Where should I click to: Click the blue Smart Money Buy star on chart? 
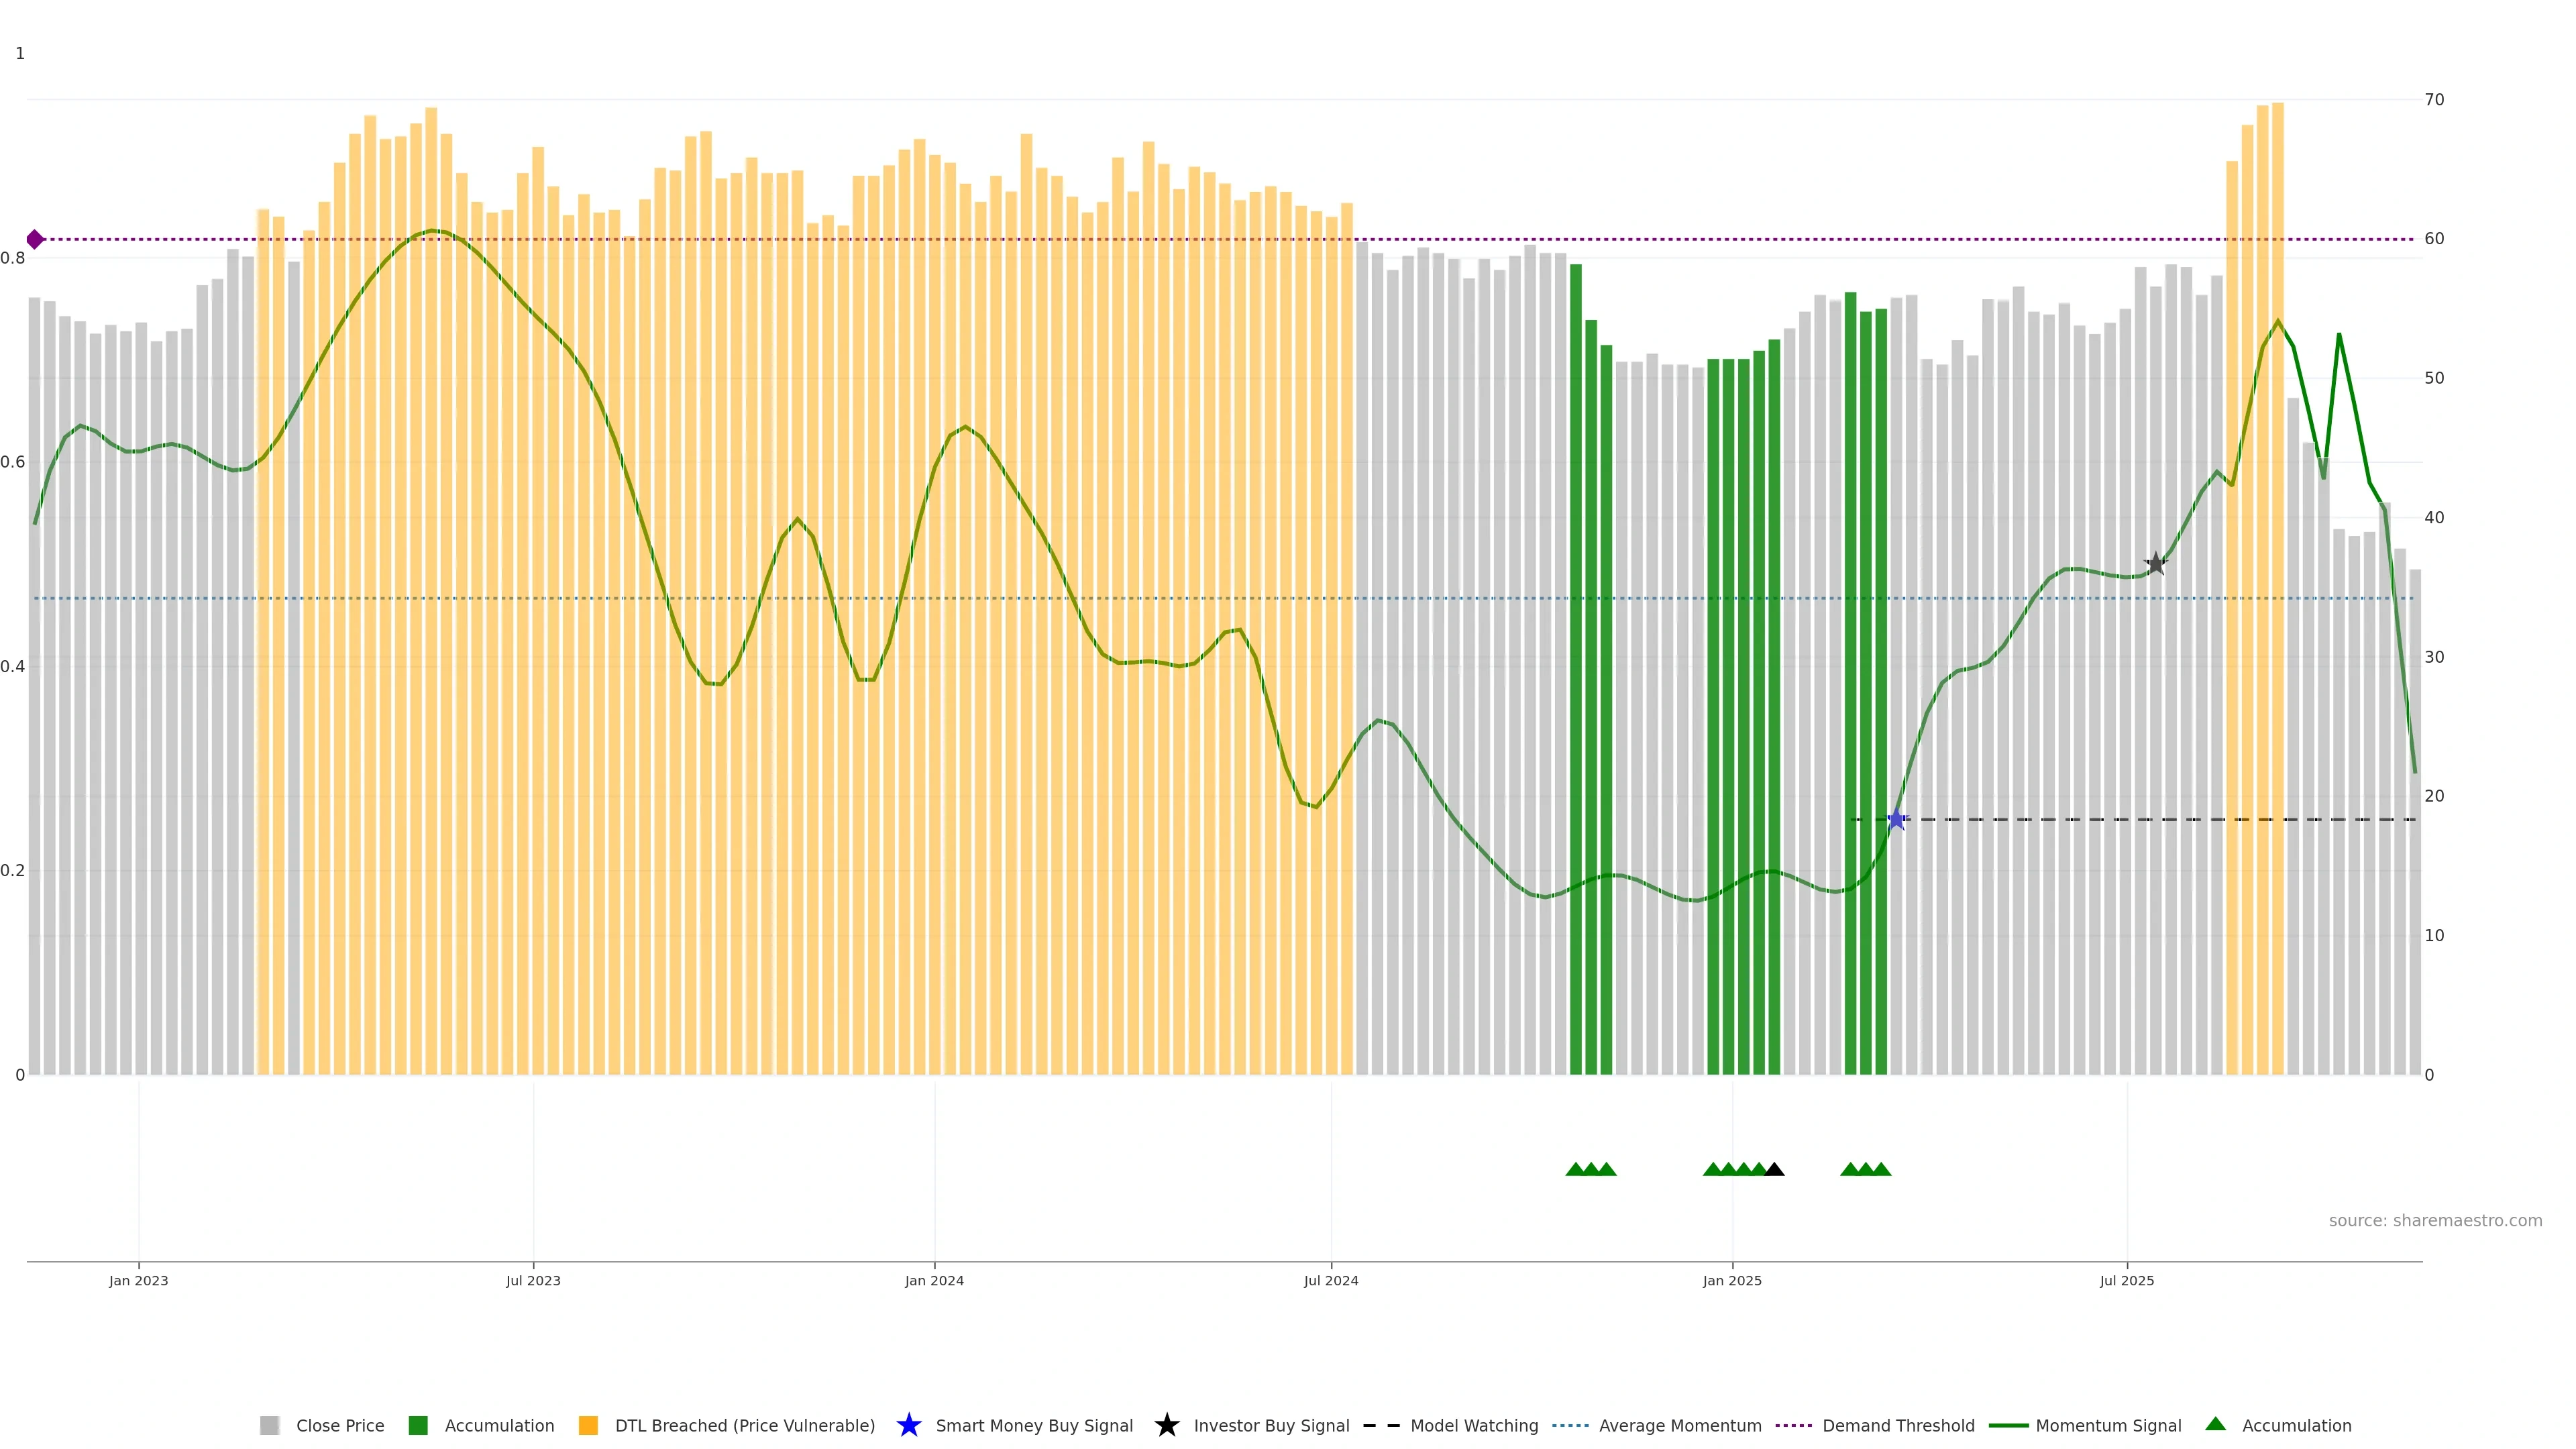[1896, 820]
